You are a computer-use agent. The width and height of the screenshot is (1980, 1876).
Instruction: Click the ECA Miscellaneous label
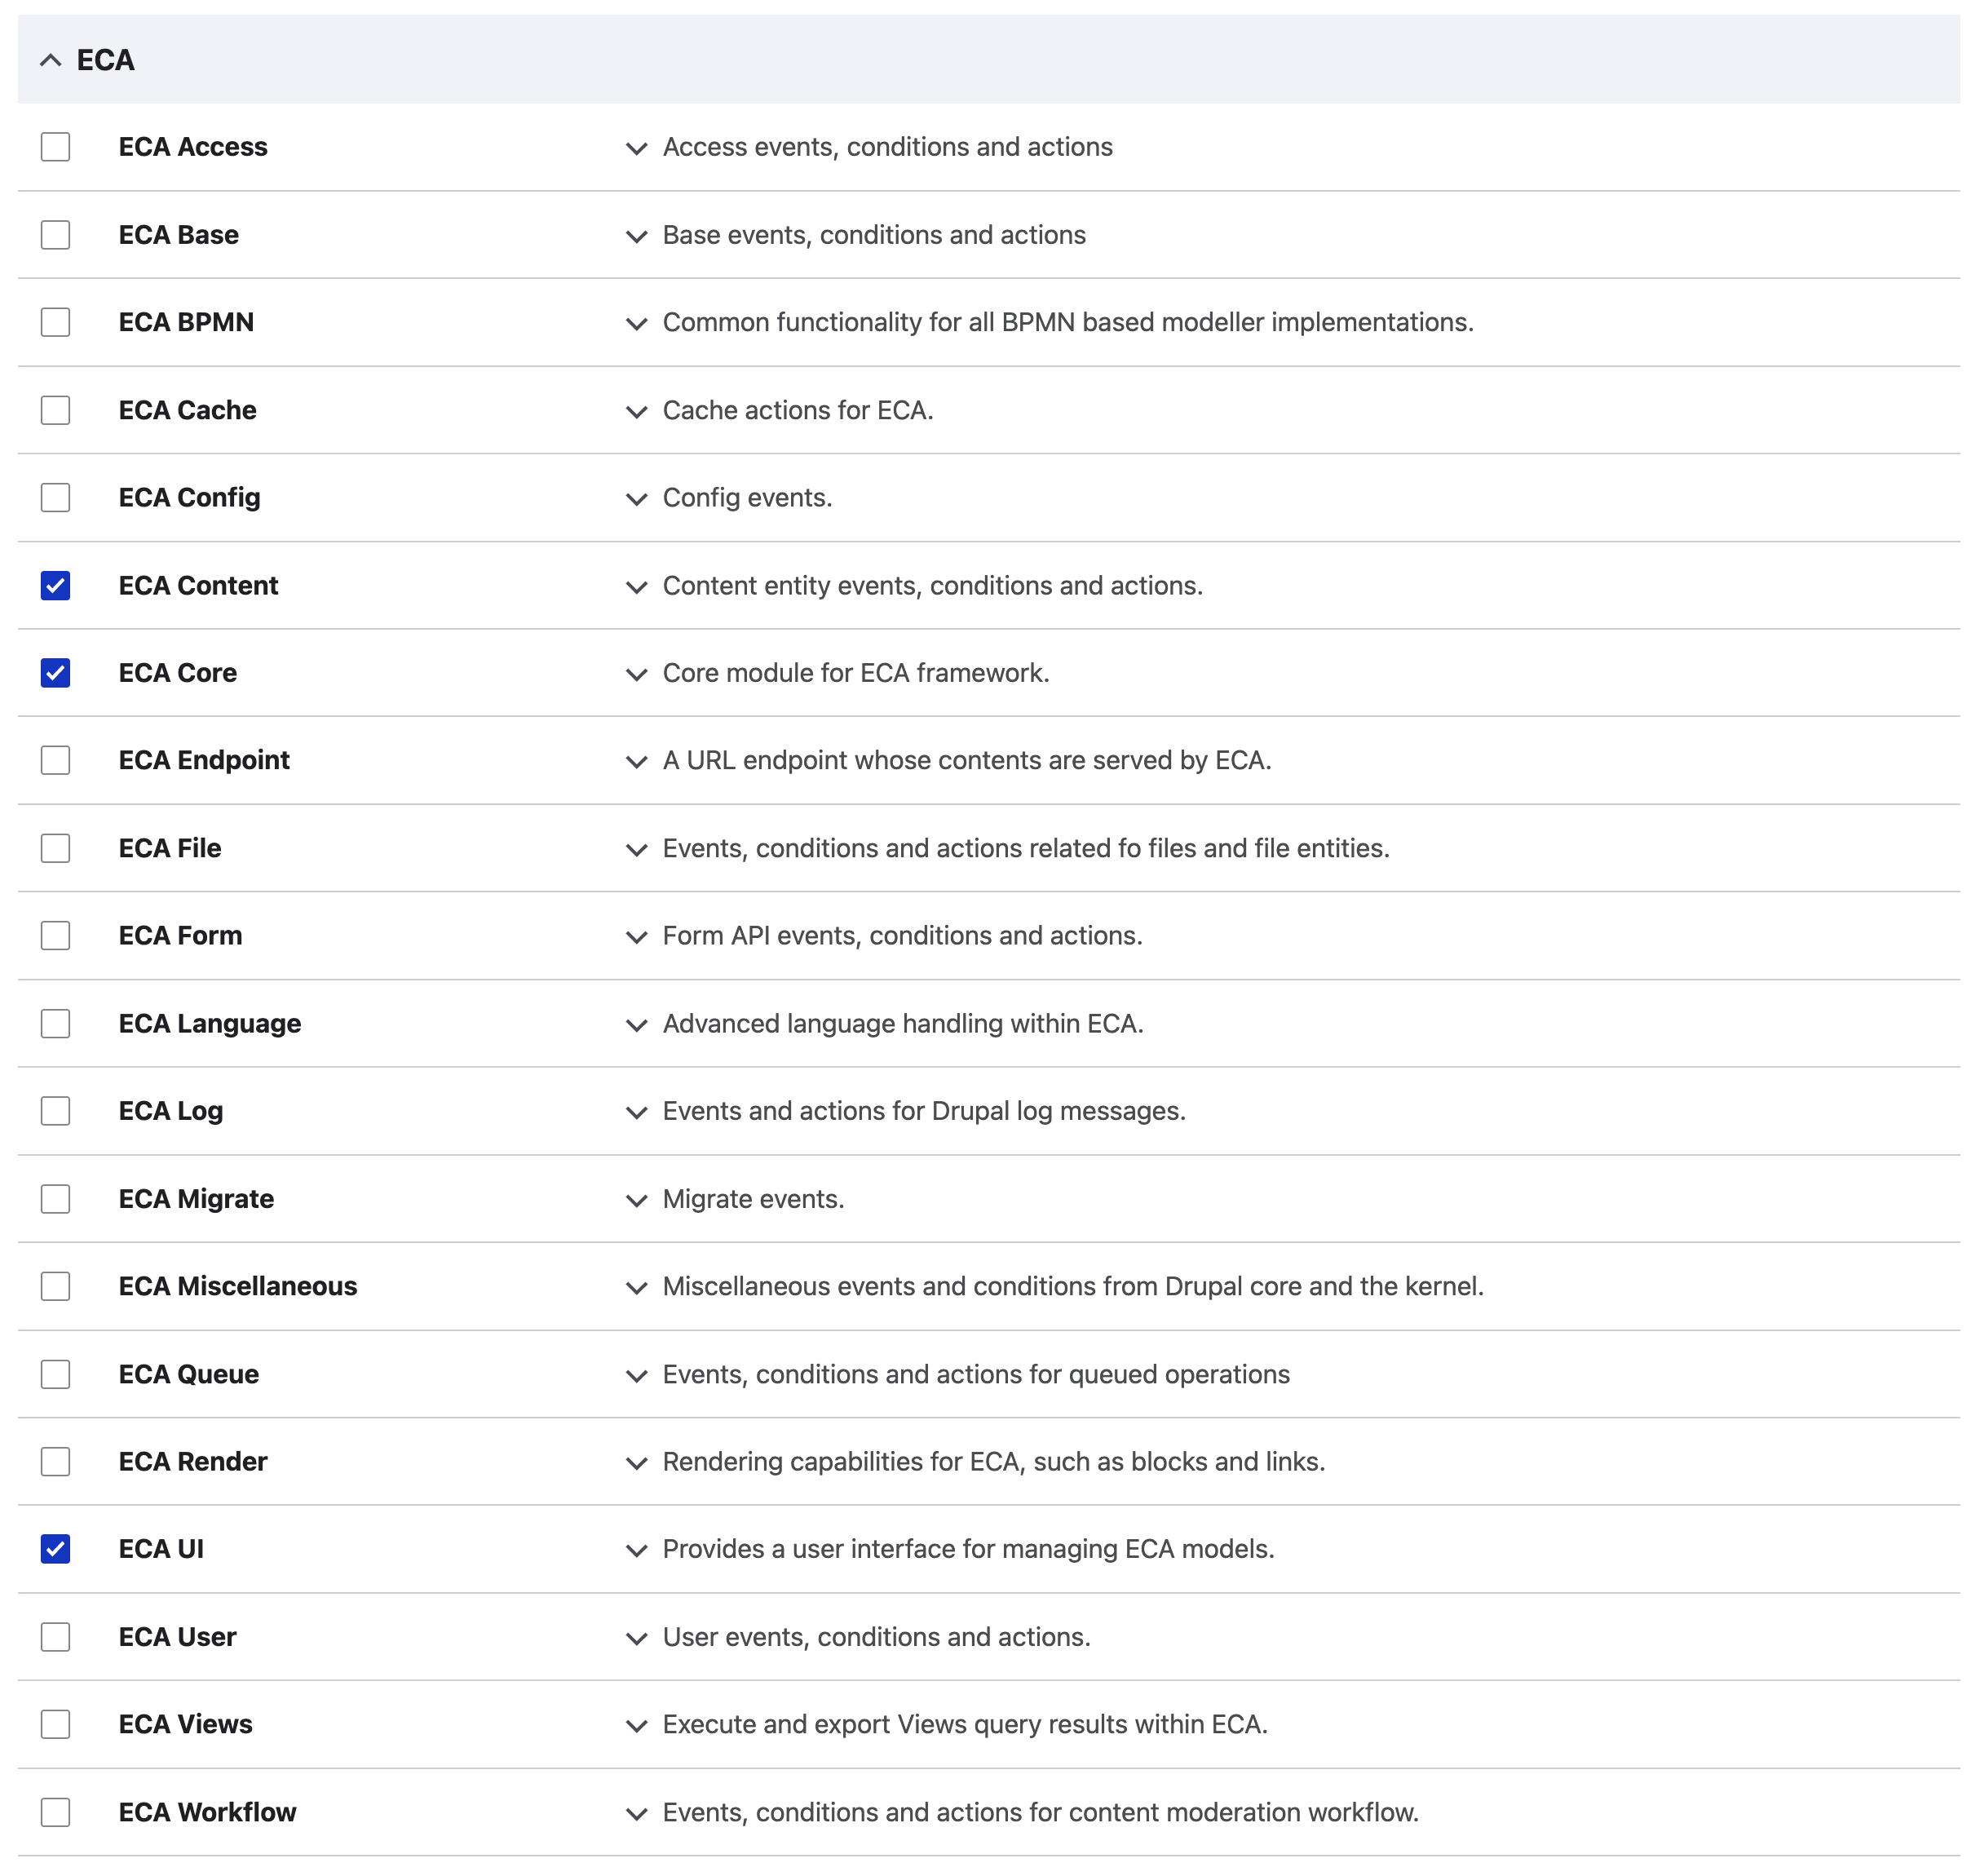[238, 1286]
